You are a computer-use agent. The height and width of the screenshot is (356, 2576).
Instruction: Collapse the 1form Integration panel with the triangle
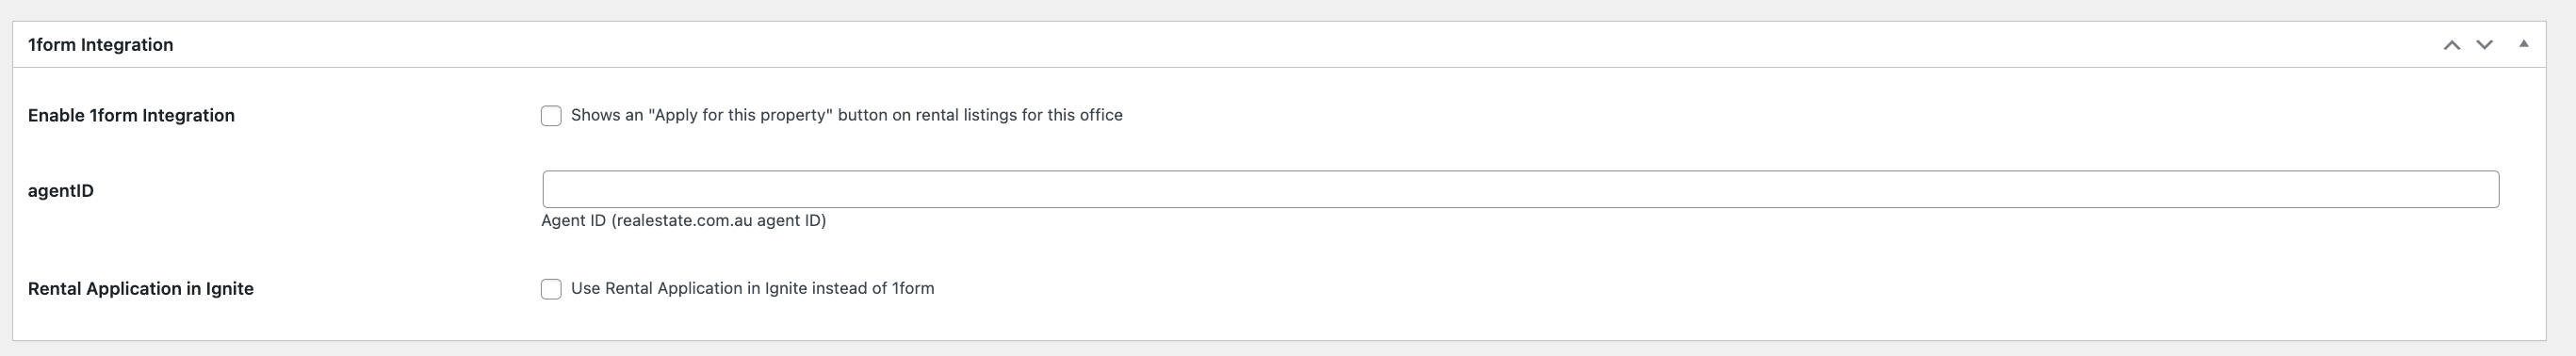[2523, 44]
